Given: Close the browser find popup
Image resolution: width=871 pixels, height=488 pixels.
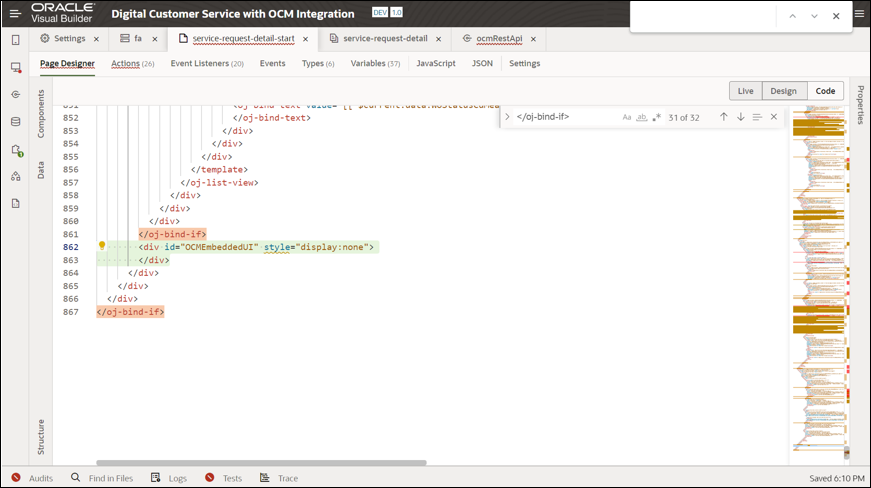Looking at the screenshot, I should point(836,16).
